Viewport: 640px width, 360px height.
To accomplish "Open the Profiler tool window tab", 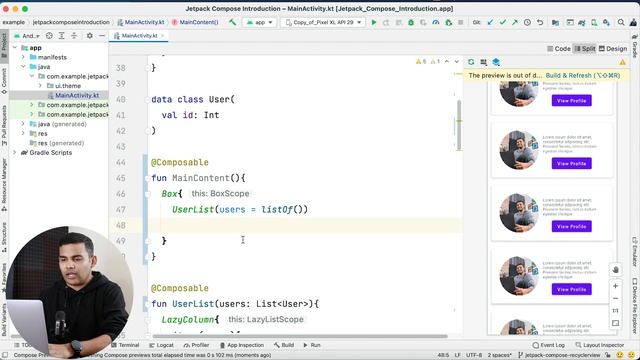I will point(196,345).
